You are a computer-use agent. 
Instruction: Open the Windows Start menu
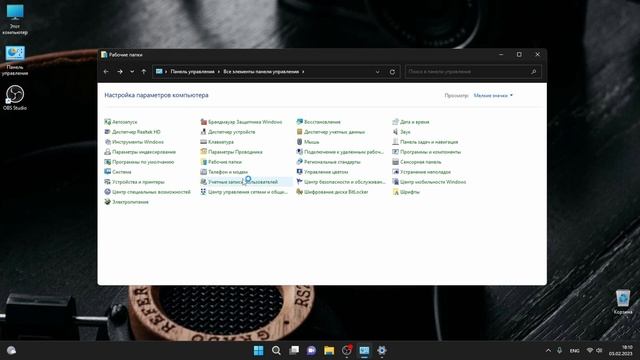tap(258, 351)
